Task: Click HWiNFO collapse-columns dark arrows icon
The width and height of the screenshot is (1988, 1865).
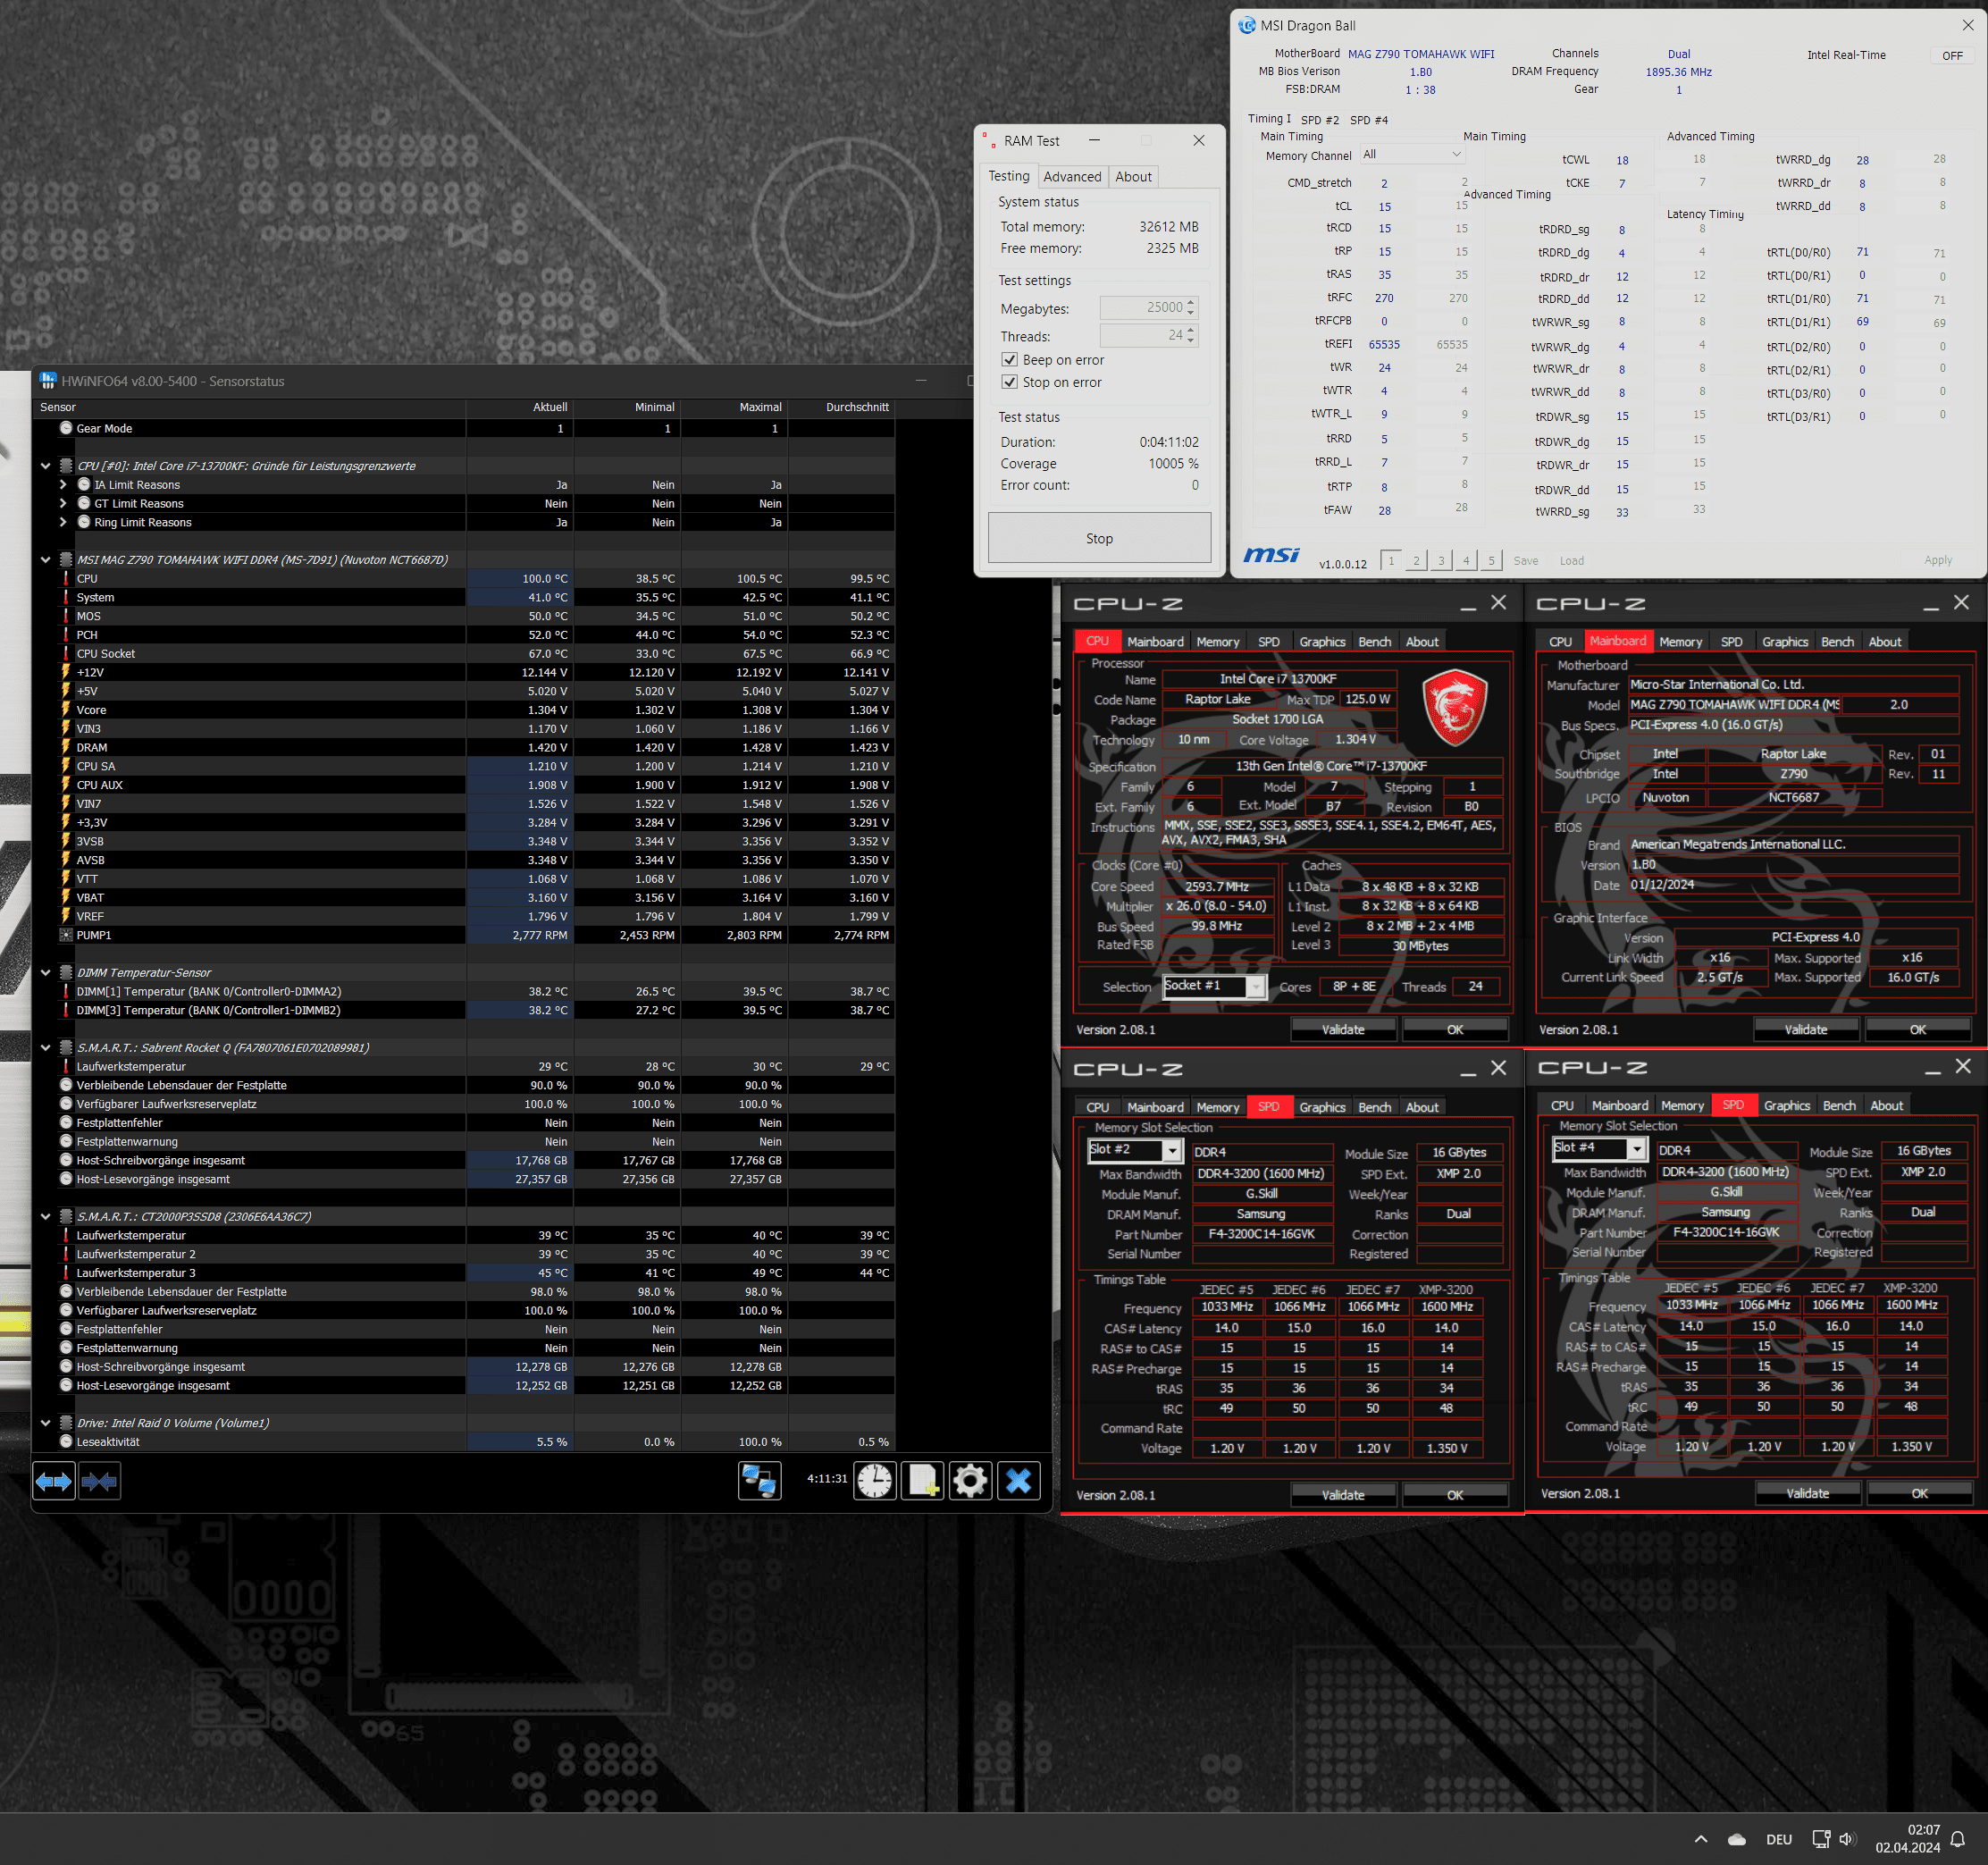Action: 99,1481
